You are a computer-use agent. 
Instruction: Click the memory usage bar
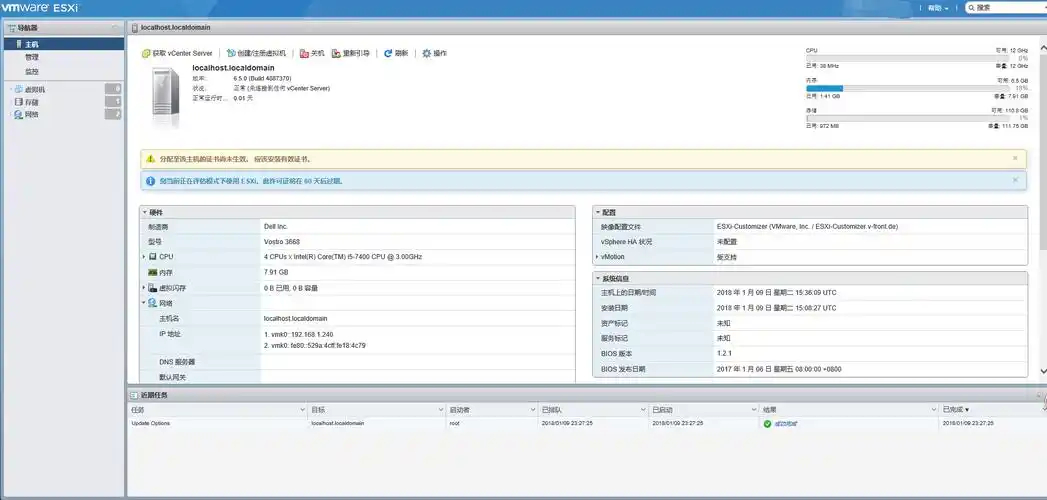pyautogui.click(x=907, y=88)
